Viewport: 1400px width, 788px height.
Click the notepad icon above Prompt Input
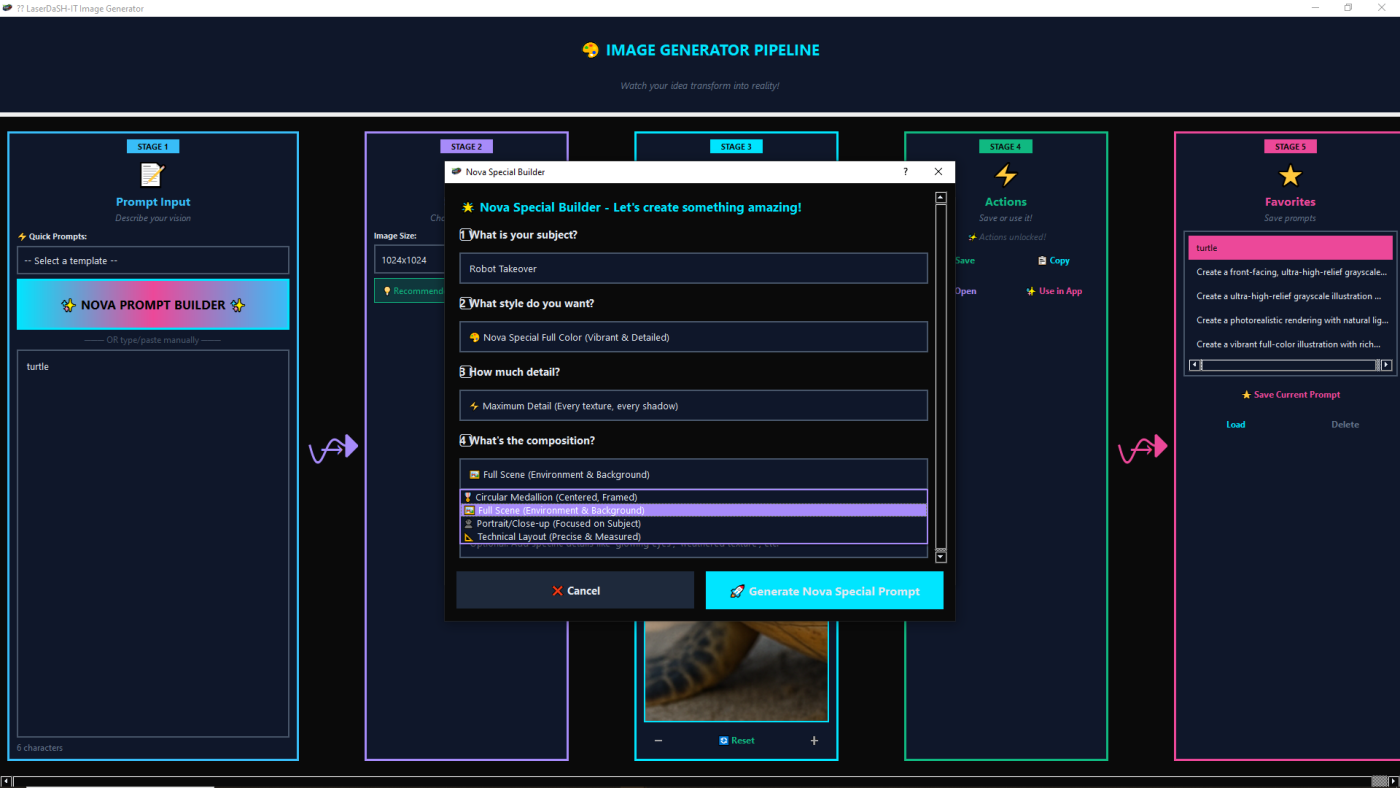coord(152,176)
